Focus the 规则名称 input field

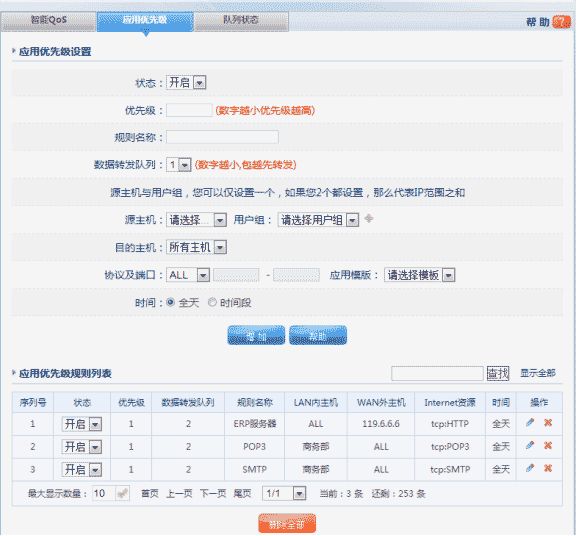(x=222, y=137)
